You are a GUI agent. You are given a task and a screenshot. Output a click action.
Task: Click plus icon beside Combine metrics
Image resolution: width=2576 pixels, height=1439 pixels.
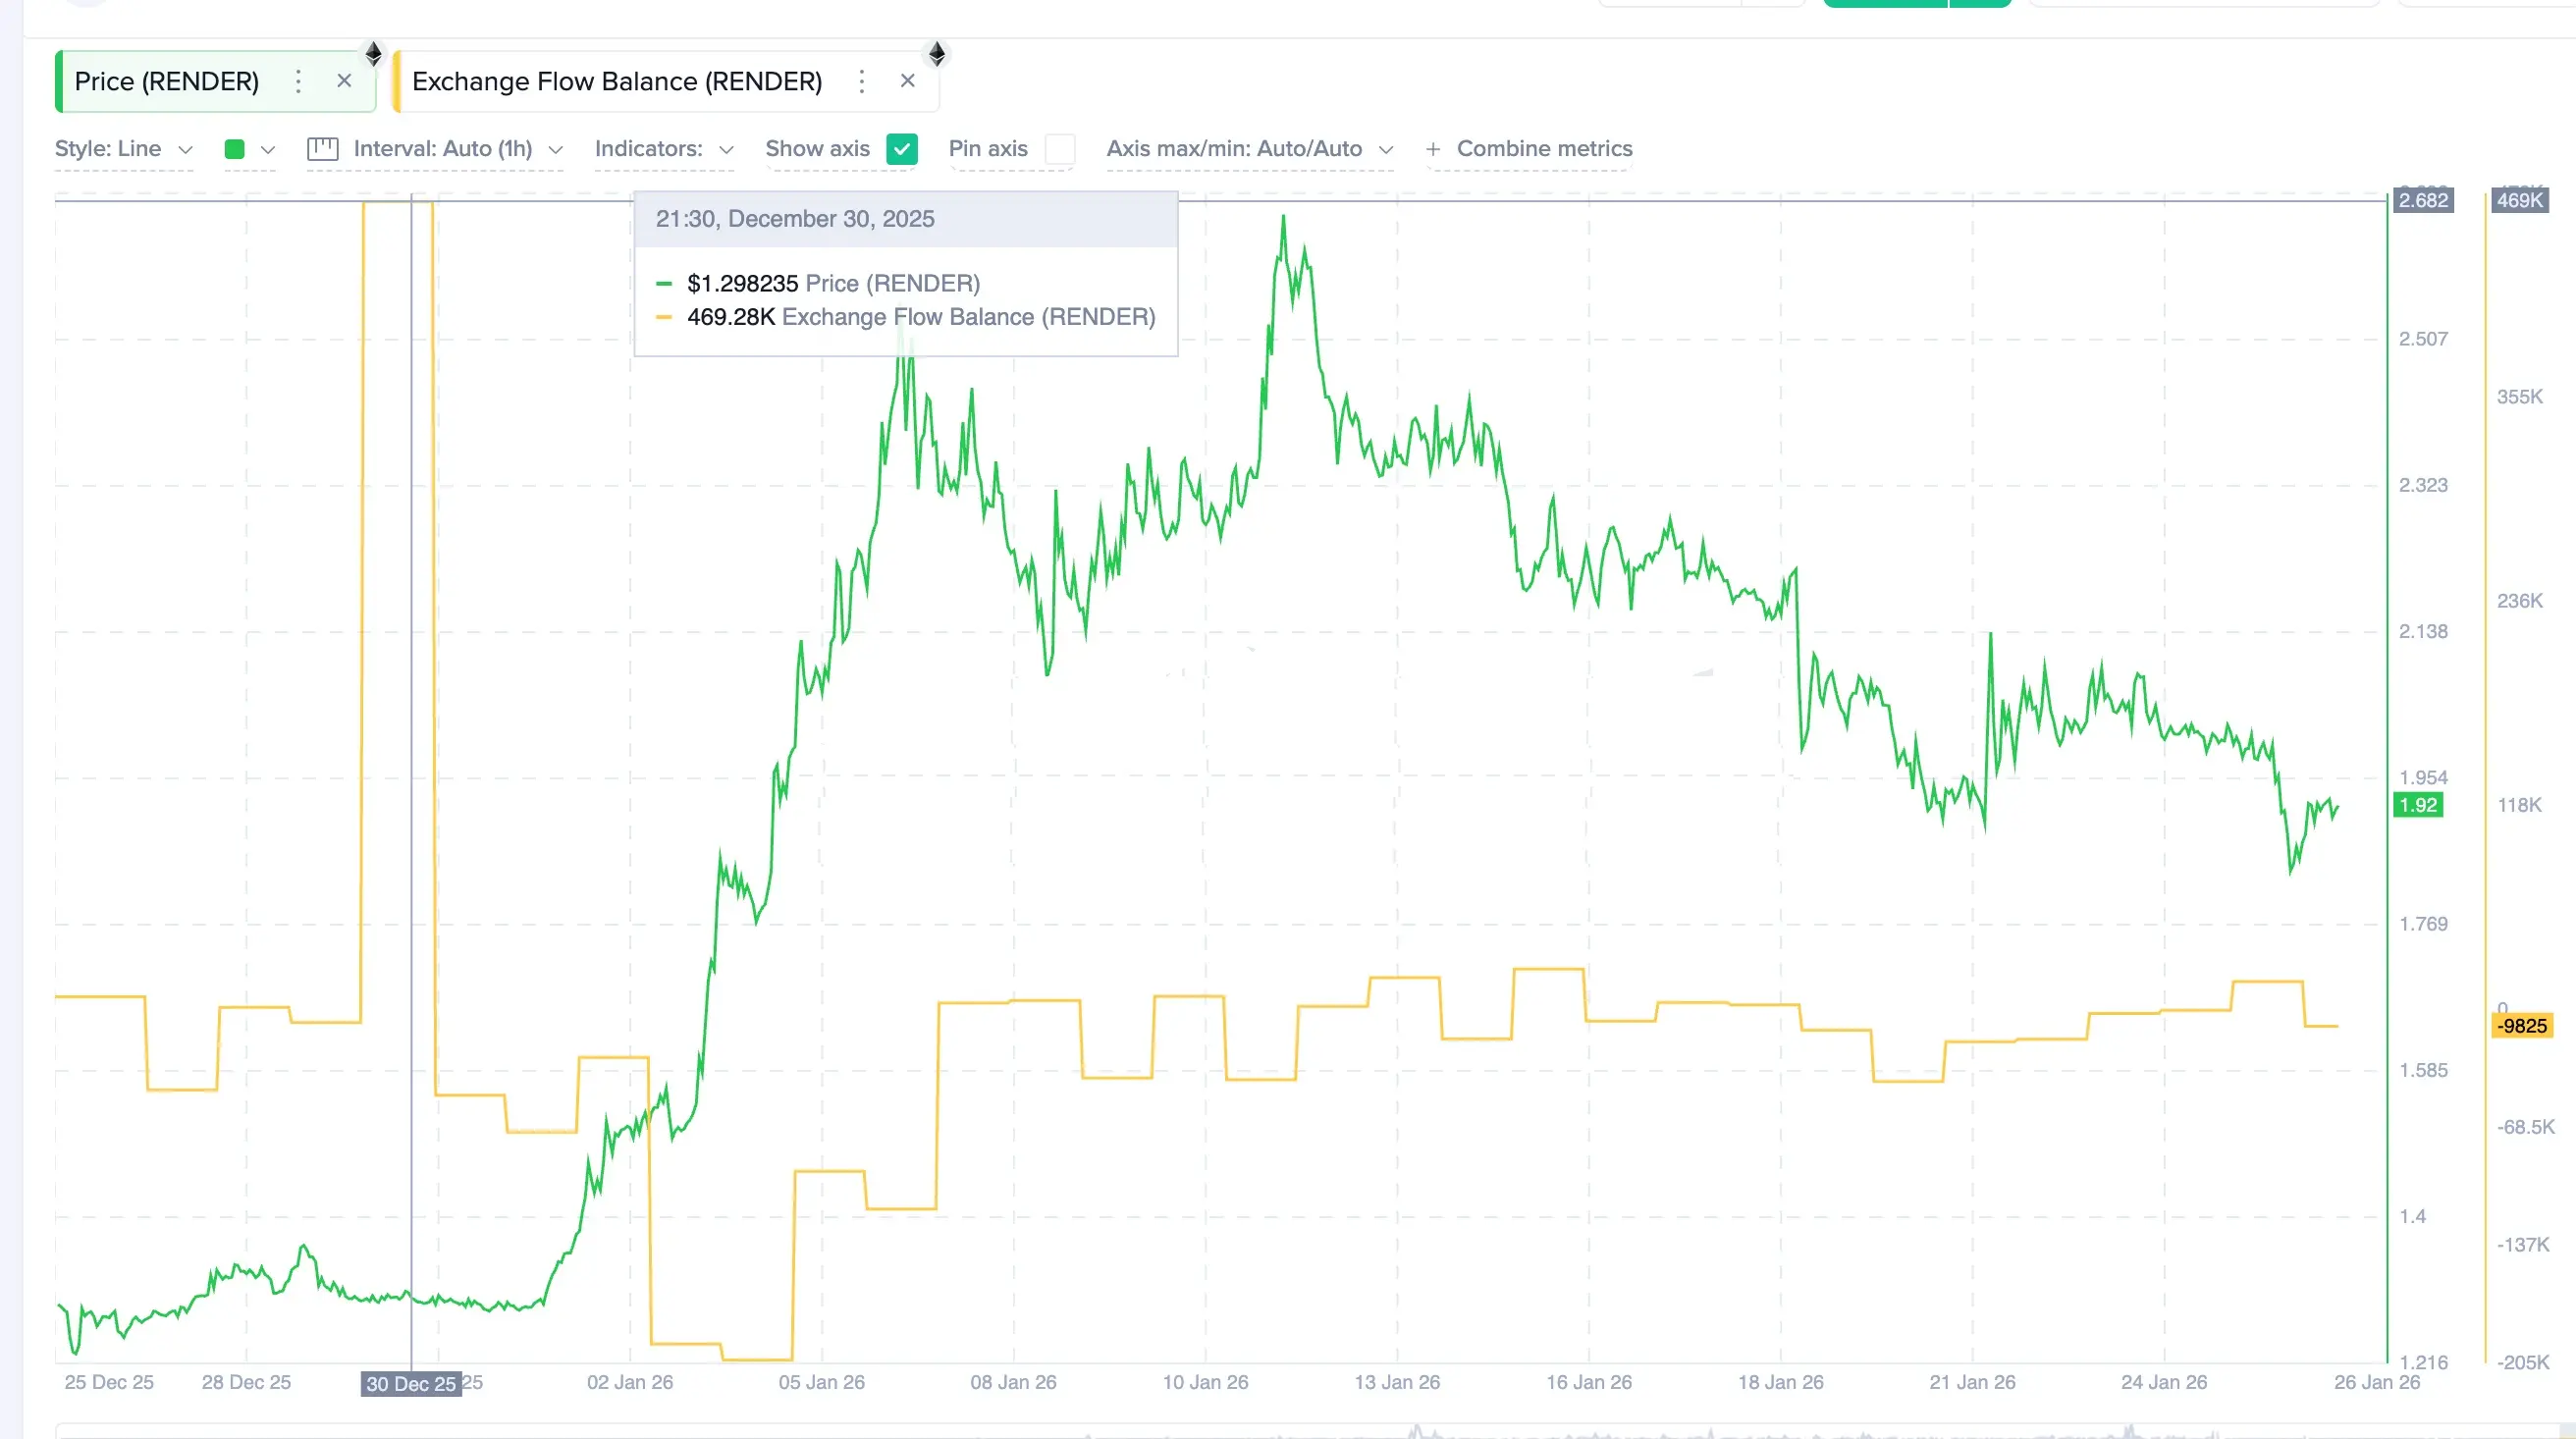click(x=1433, y=149)
